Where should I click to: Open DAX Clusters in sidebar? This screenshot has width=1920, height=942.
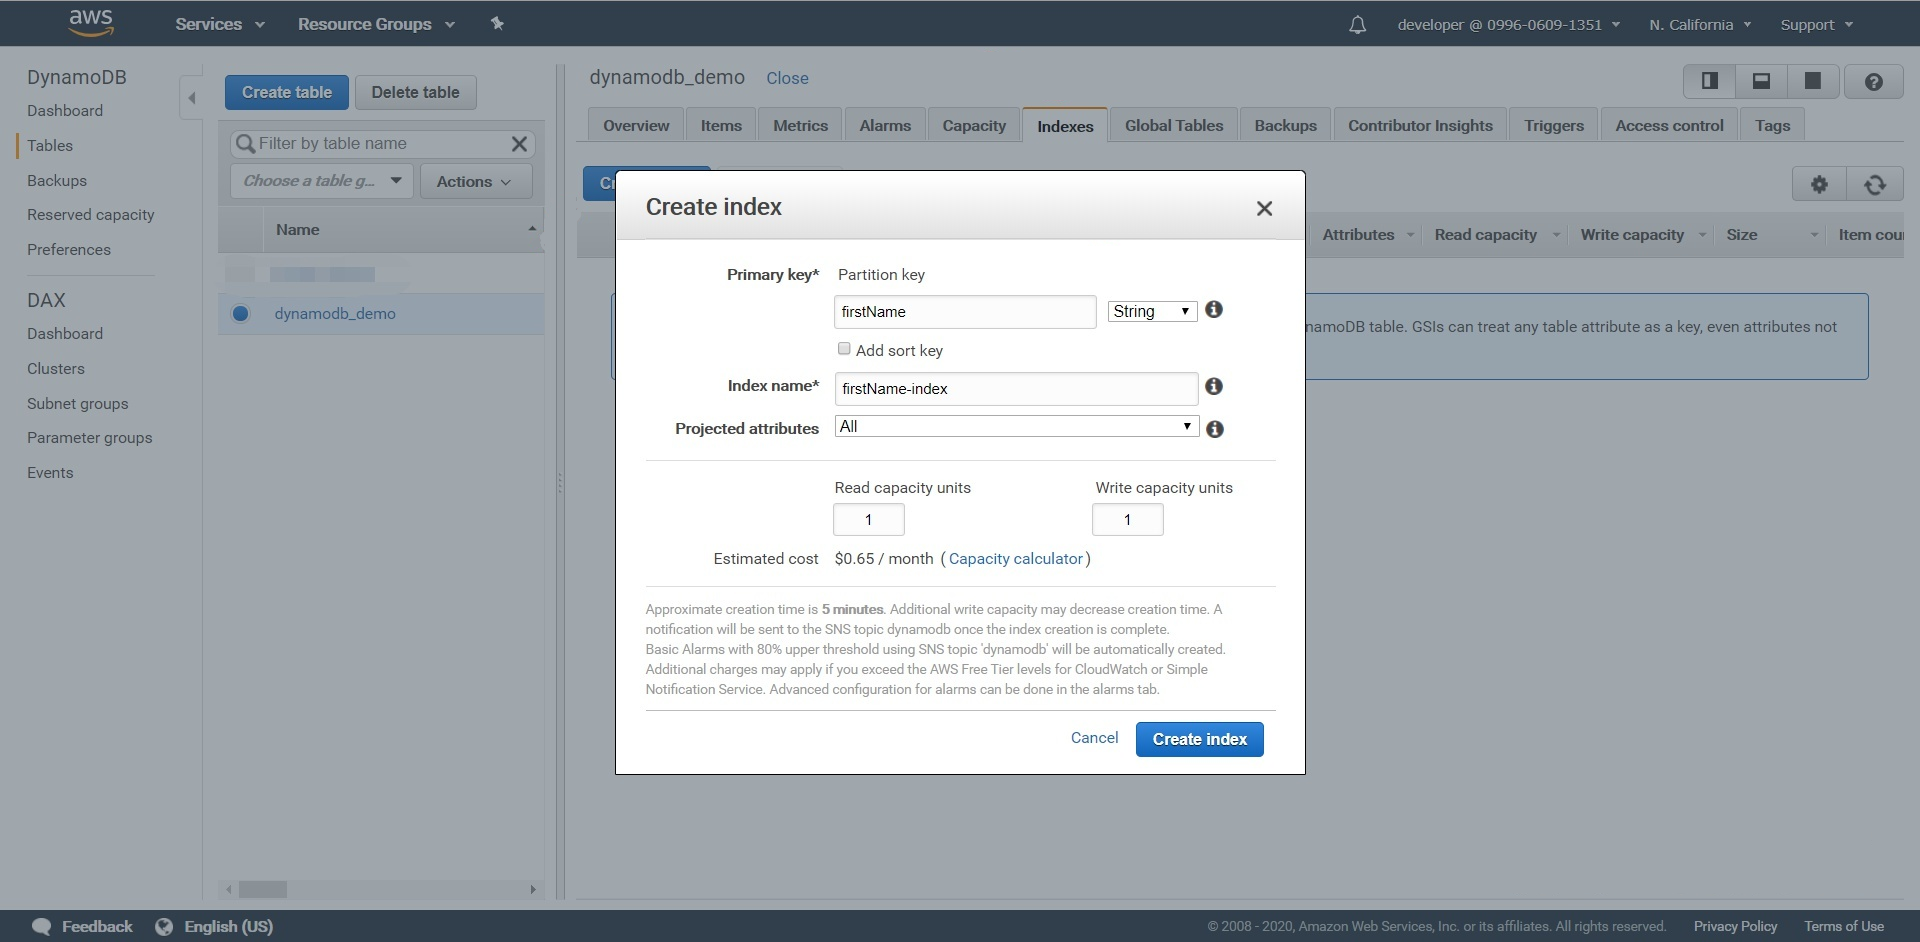(56, 369)
